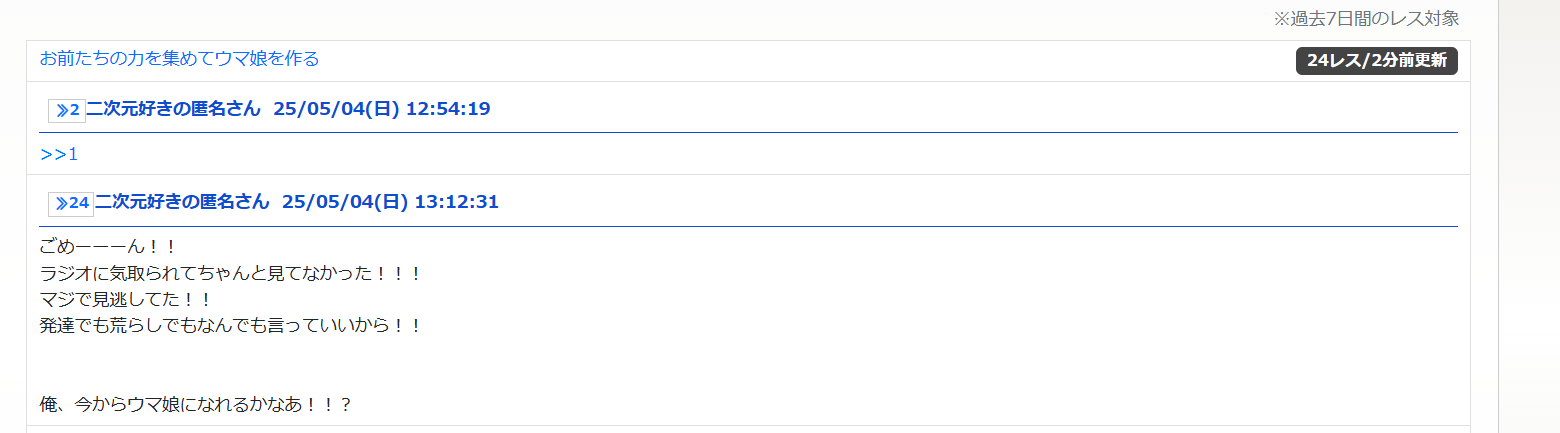This screenshot has height=433, width=1560.
Task: Click the 25/05/04(日) 13:12:31 timestamp
Action: (x=390, y=203)
